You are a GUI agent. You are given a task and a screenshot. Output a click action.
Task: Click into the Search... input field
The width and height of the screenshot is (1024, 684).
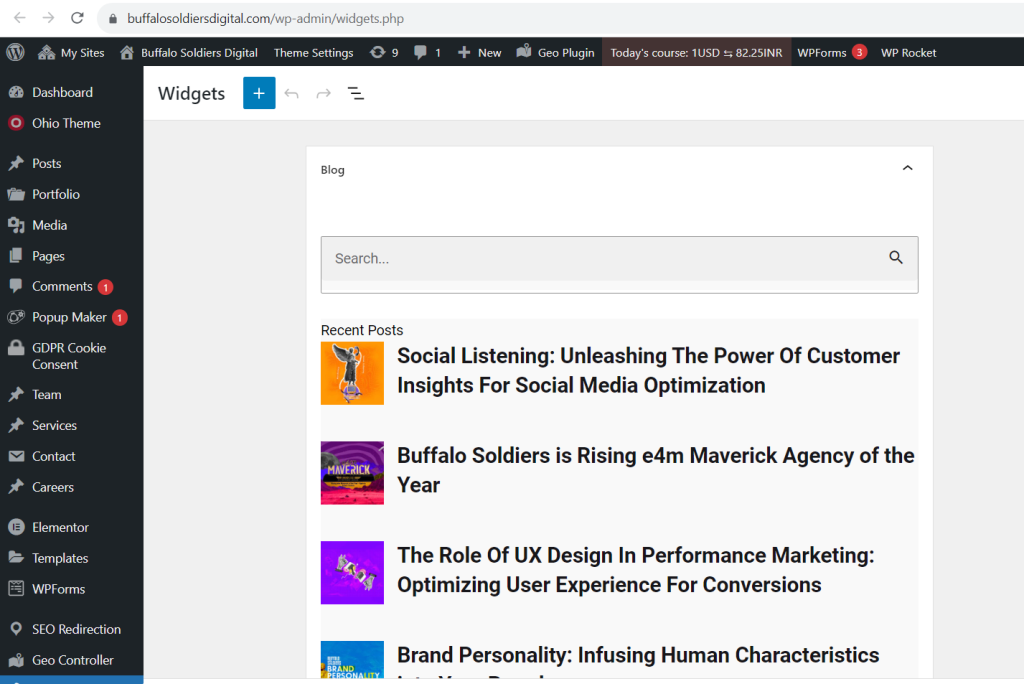600,258
